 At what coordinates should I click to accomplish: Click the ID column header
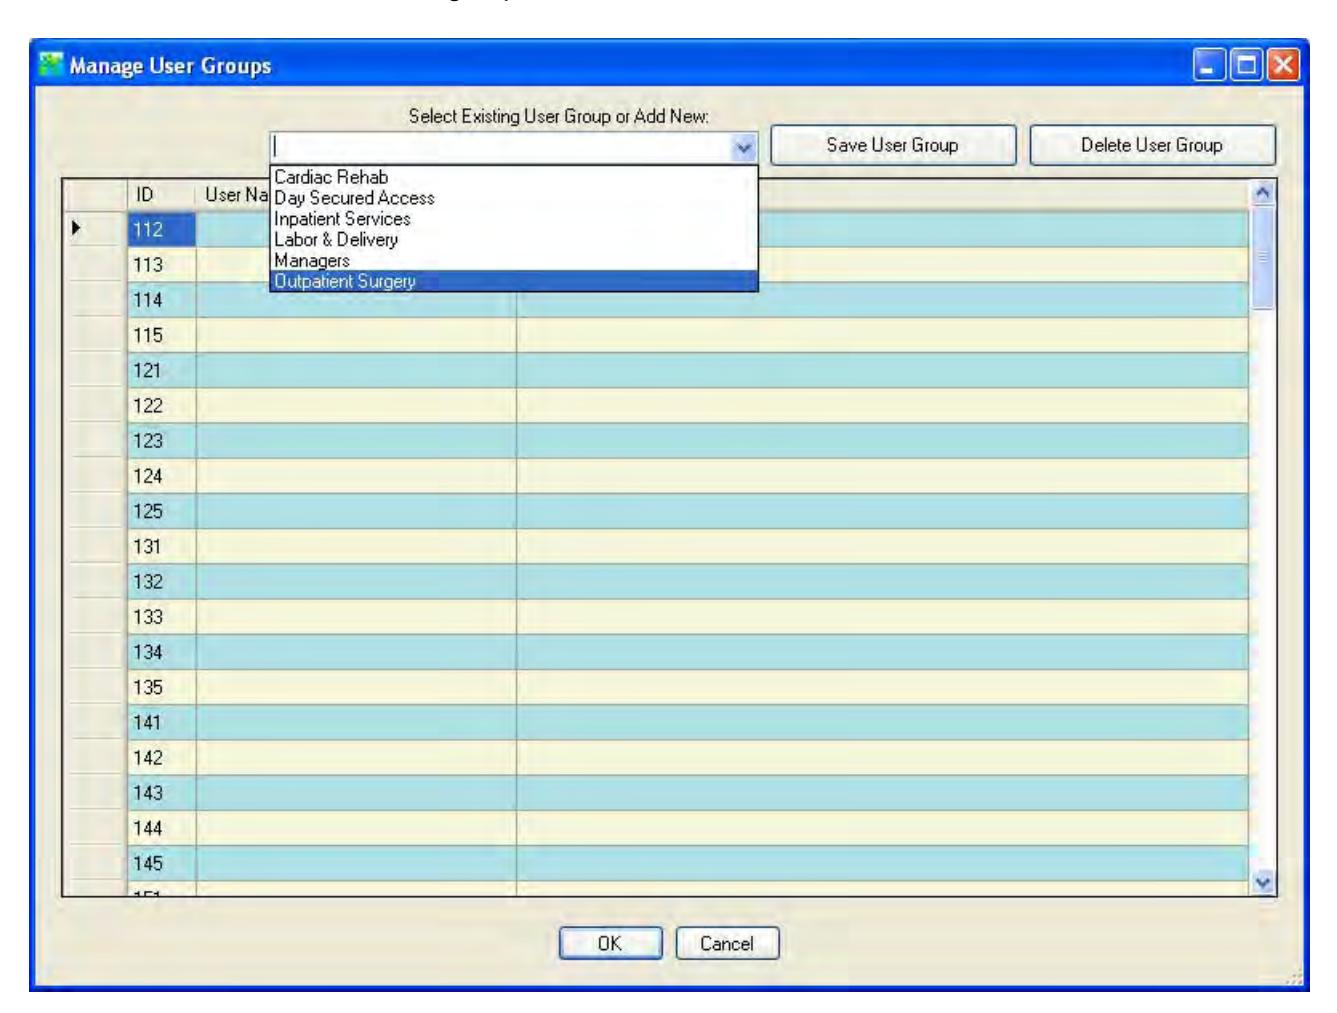click(162, 195)
